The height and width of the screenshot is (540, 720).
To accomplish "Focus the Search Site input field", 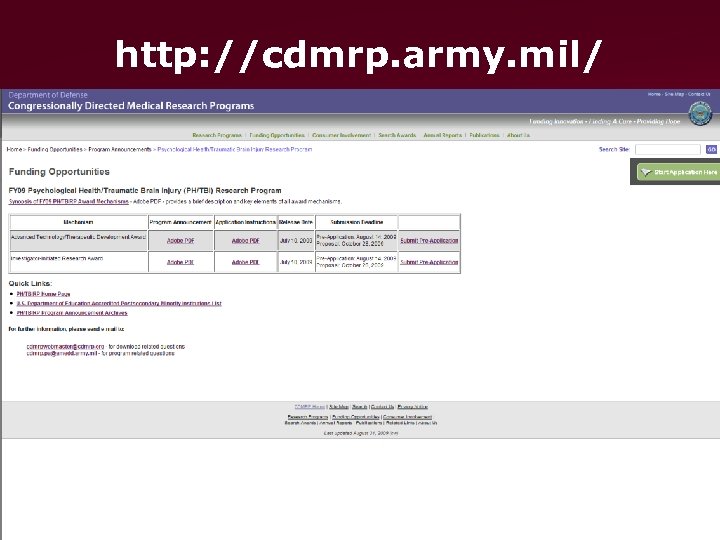I will (x=668, y=149).
